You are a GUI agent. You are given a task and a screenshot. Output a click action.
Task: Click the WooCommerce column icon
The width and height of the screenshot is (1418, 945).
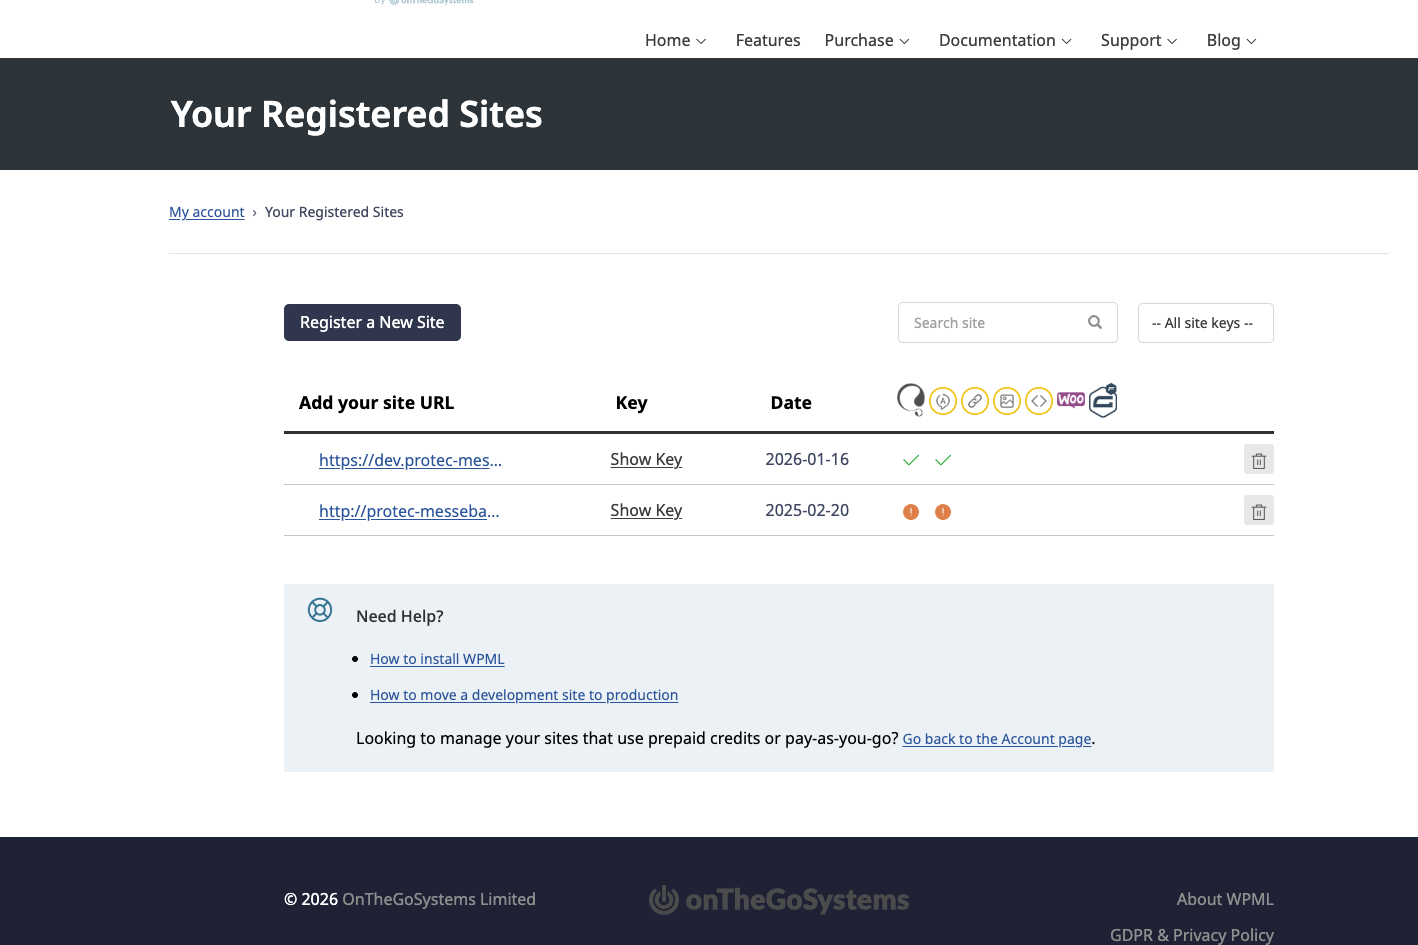[1071, 400]
